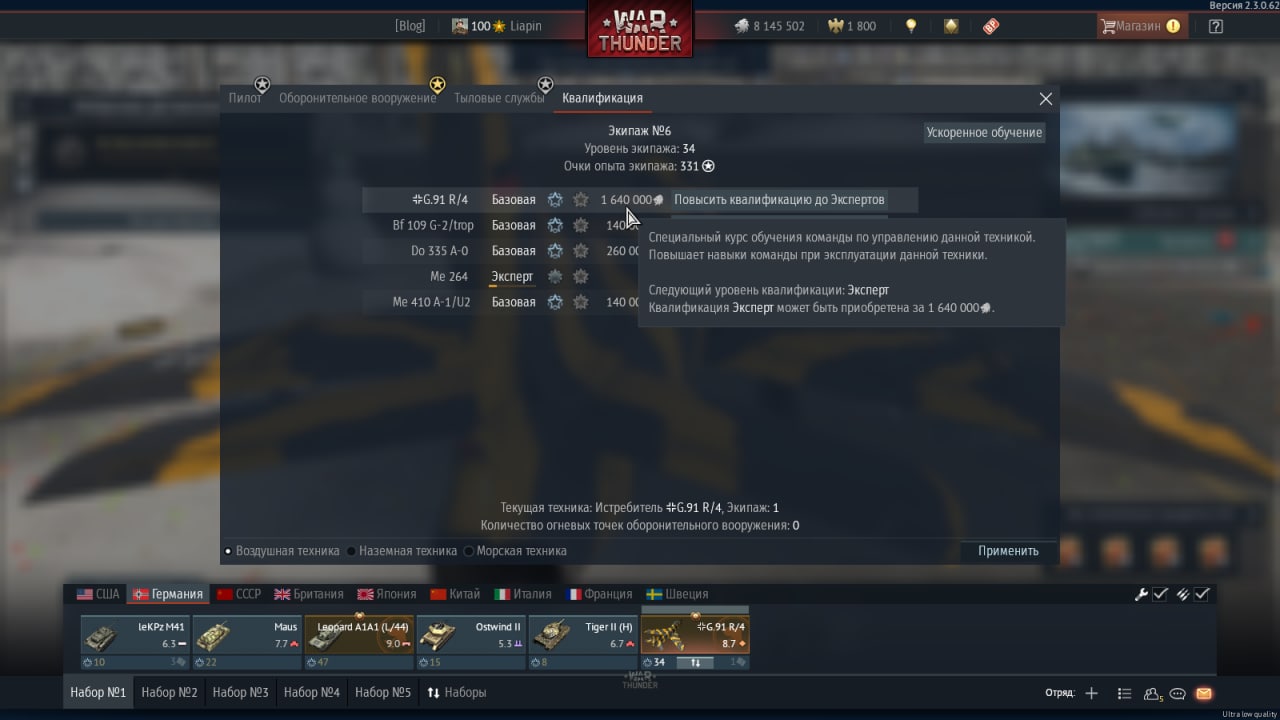Open the help question mark icon
Screen dimensions: 1280x720
click(1216, 26)
